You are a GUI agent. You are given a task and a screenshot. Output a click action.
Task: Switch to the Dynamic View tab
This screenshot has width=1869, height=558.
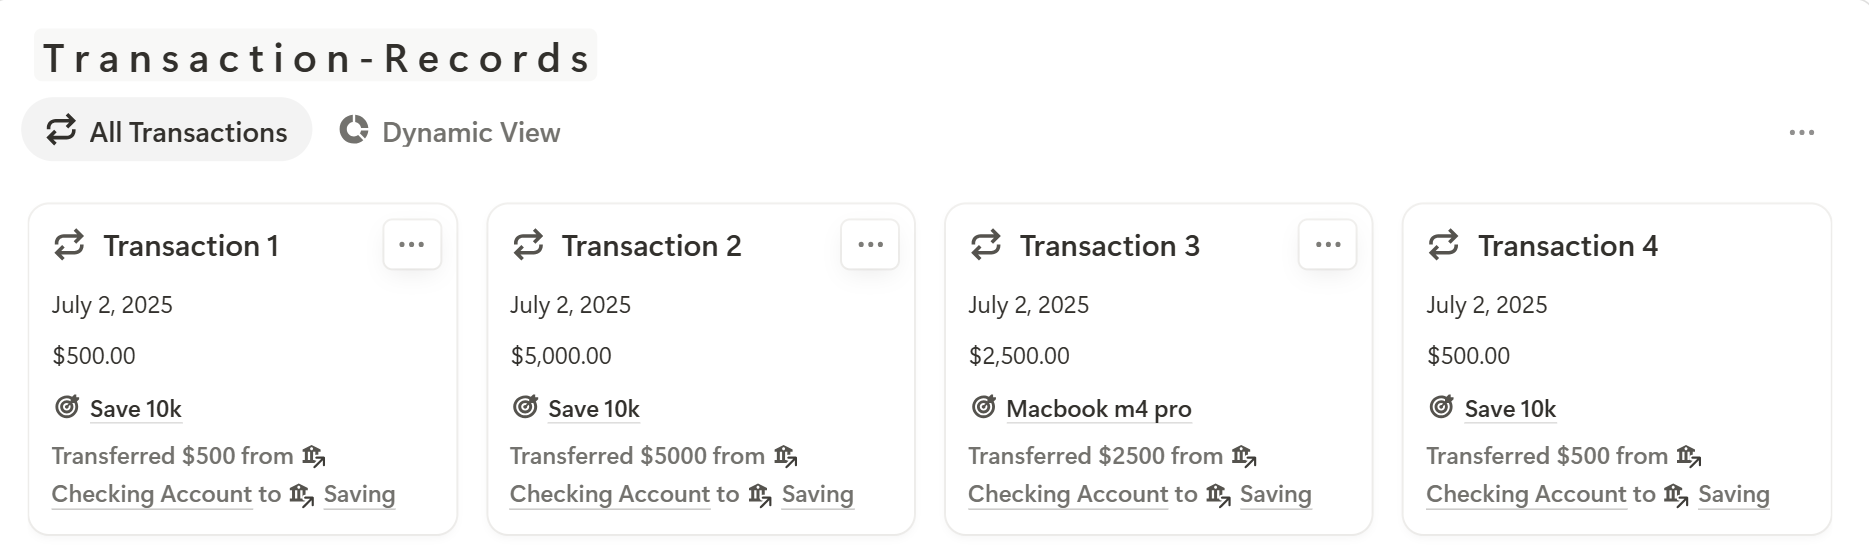point(450,131)
